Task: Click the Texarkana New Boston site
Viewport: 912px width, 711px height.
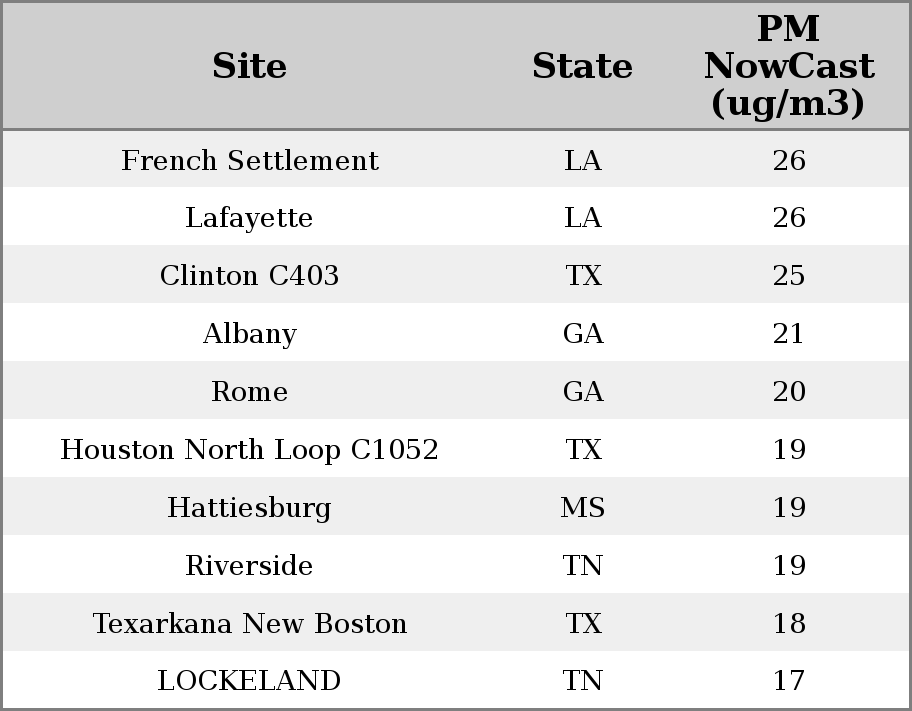Action: [x=250, y=624]
